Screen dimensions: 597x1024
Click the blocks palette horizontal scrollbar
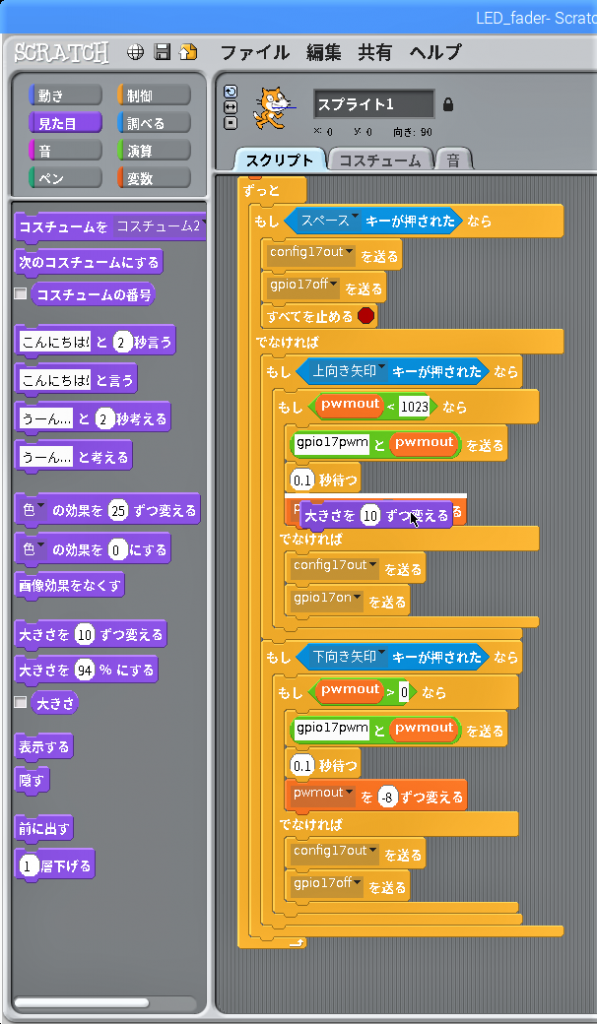[x=105, y=1002]
